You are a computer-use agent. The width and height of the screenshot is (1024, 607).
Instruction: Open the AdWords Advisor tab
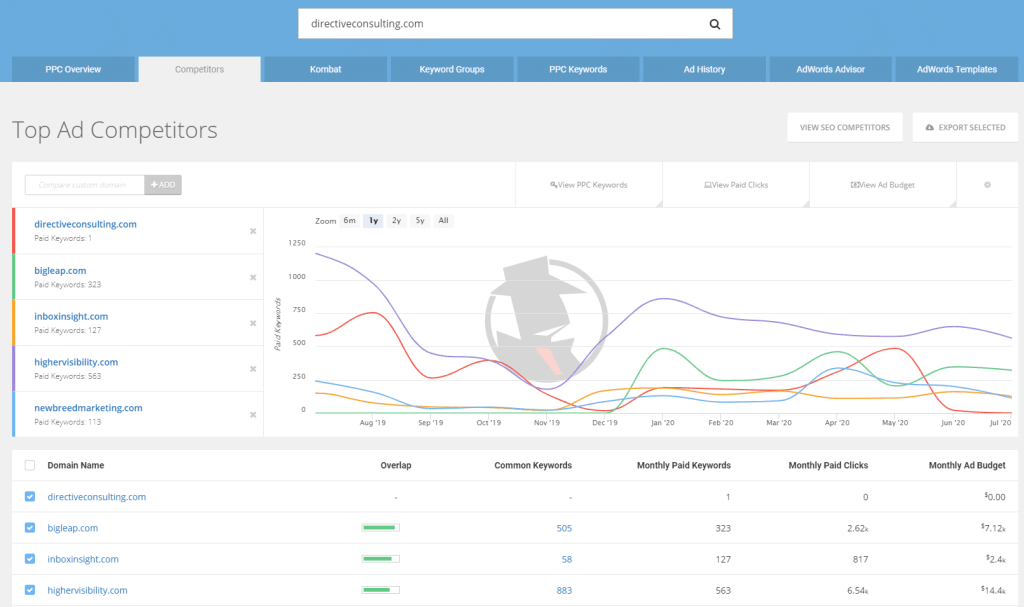tap(831, 69)
